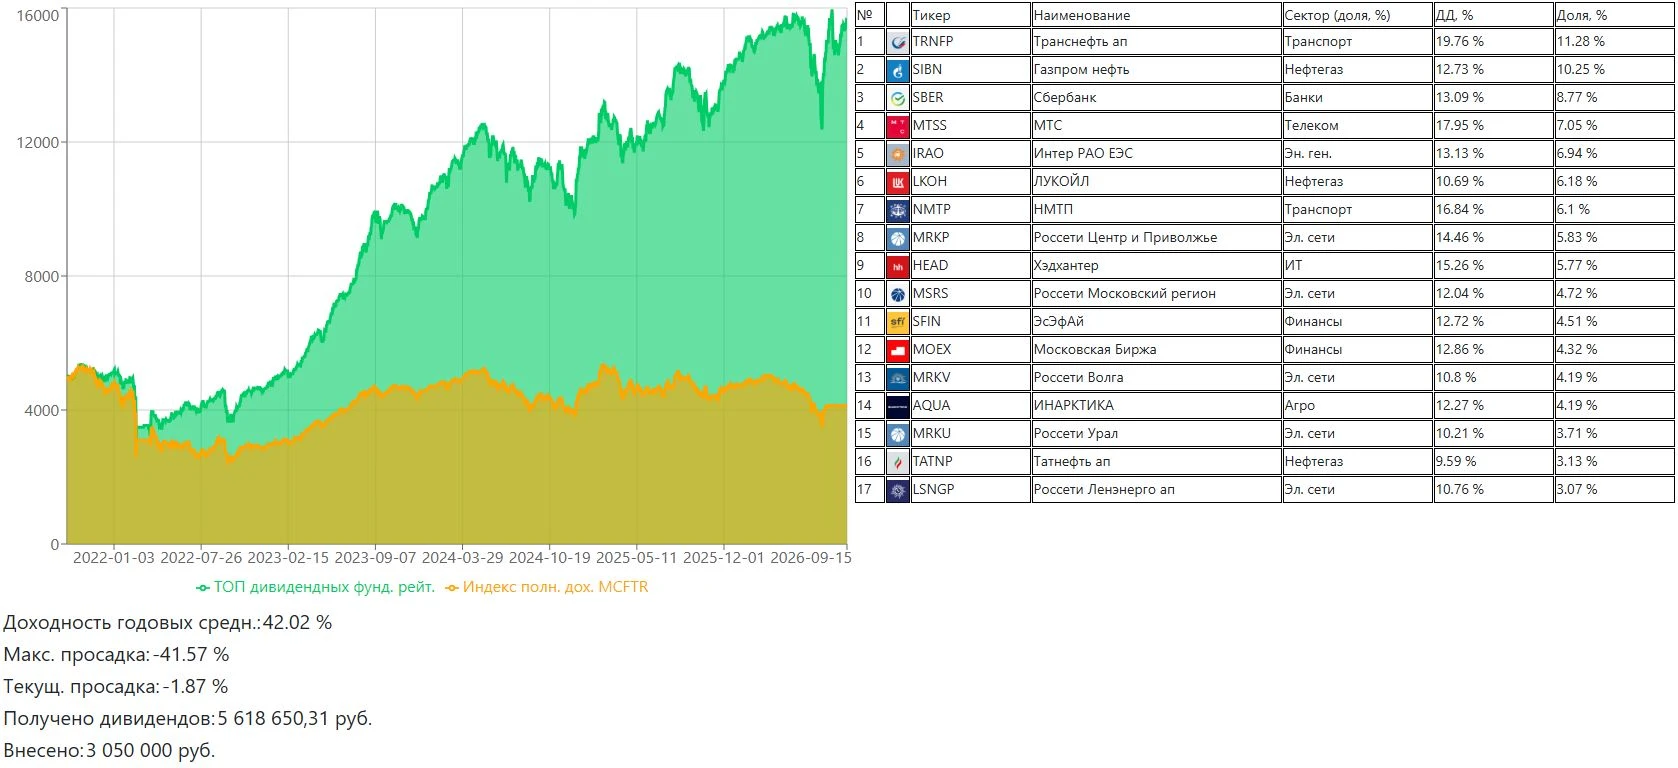The width and height of the screenshot is (1678, 768).
Task: Click the 'Наименование' column header
Action: point(1156,15)
